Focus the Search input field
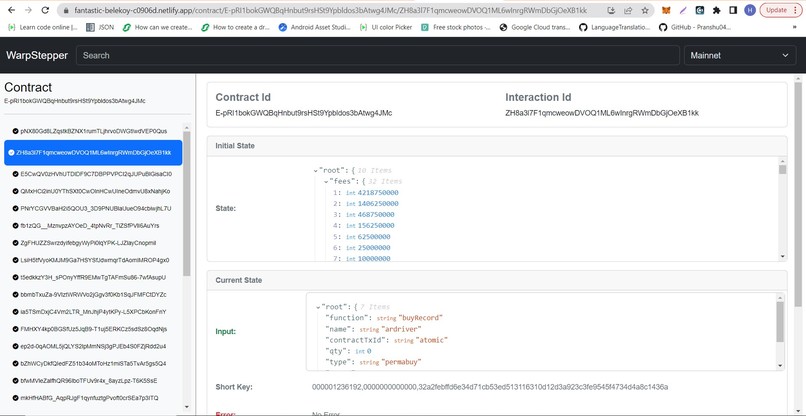The width and height of the screenshot is (806, 416). pyautogui.click(x=378, y=55)
